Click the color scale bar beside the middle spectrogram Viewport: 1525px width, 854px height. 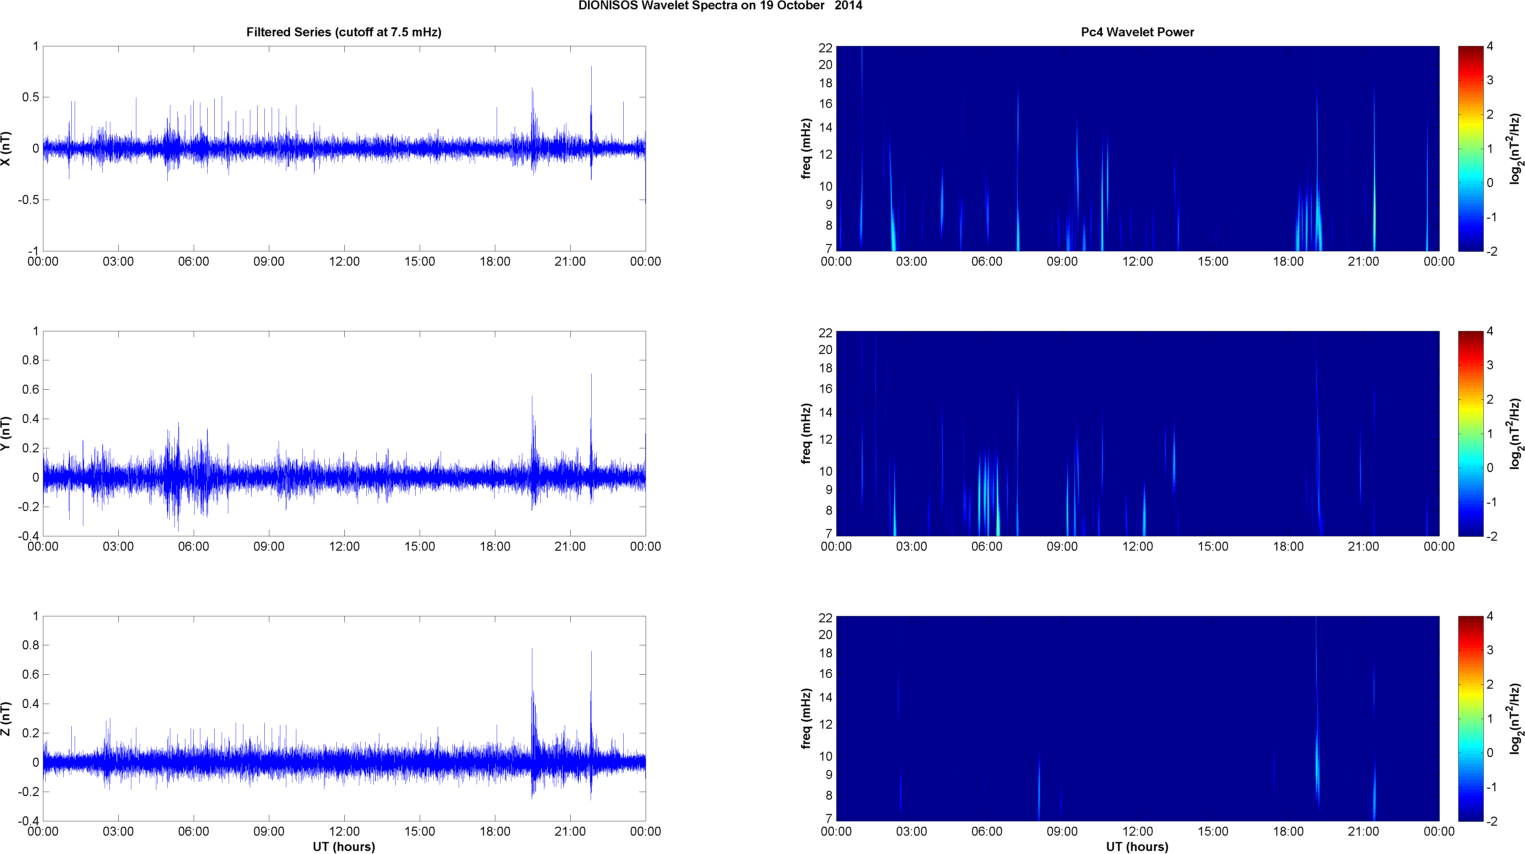coord(1470,433)
